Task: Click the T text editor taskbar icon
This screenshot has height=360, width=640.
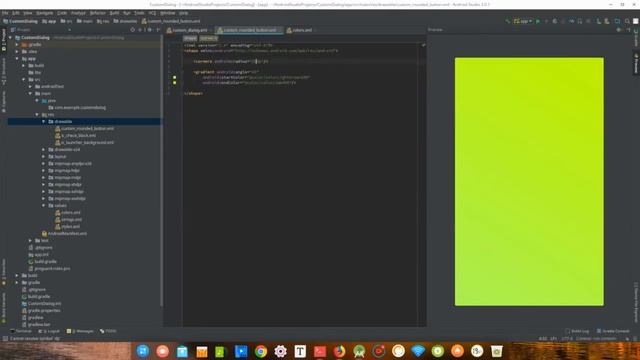Action: (300, 351)
